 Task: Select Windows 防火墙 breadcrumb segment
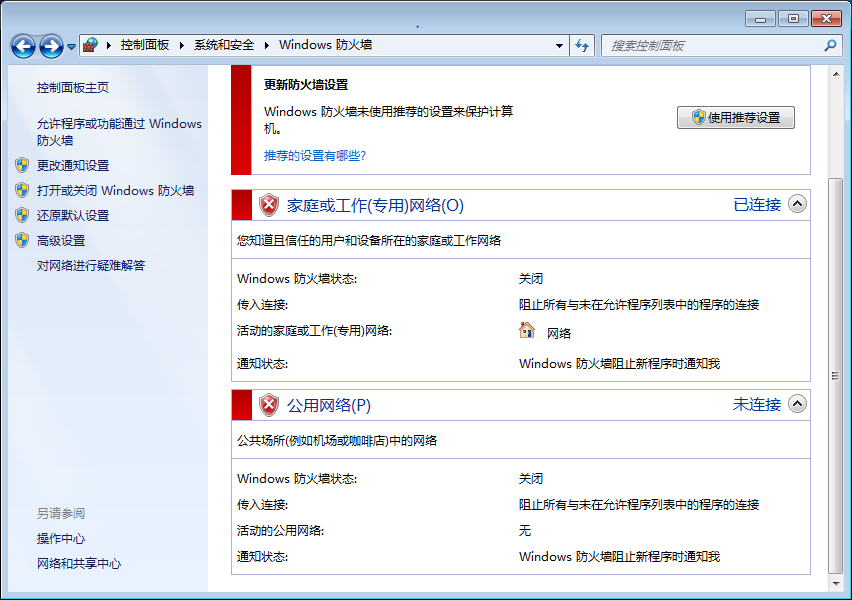[x=325, y=45]
